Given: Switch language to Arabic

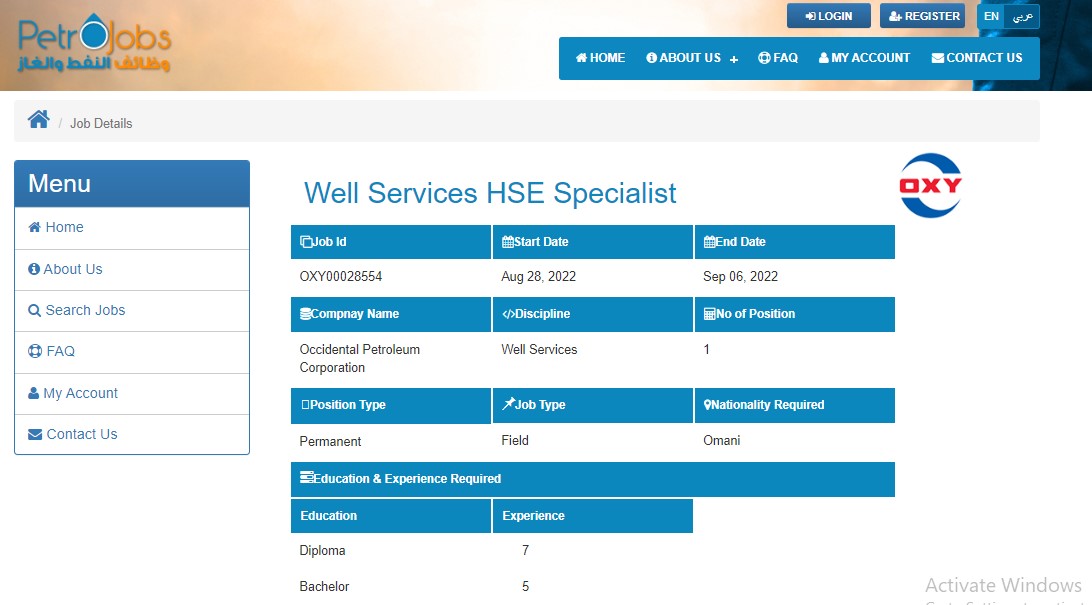Looking at the screenshot, I should pos(1022,16).
